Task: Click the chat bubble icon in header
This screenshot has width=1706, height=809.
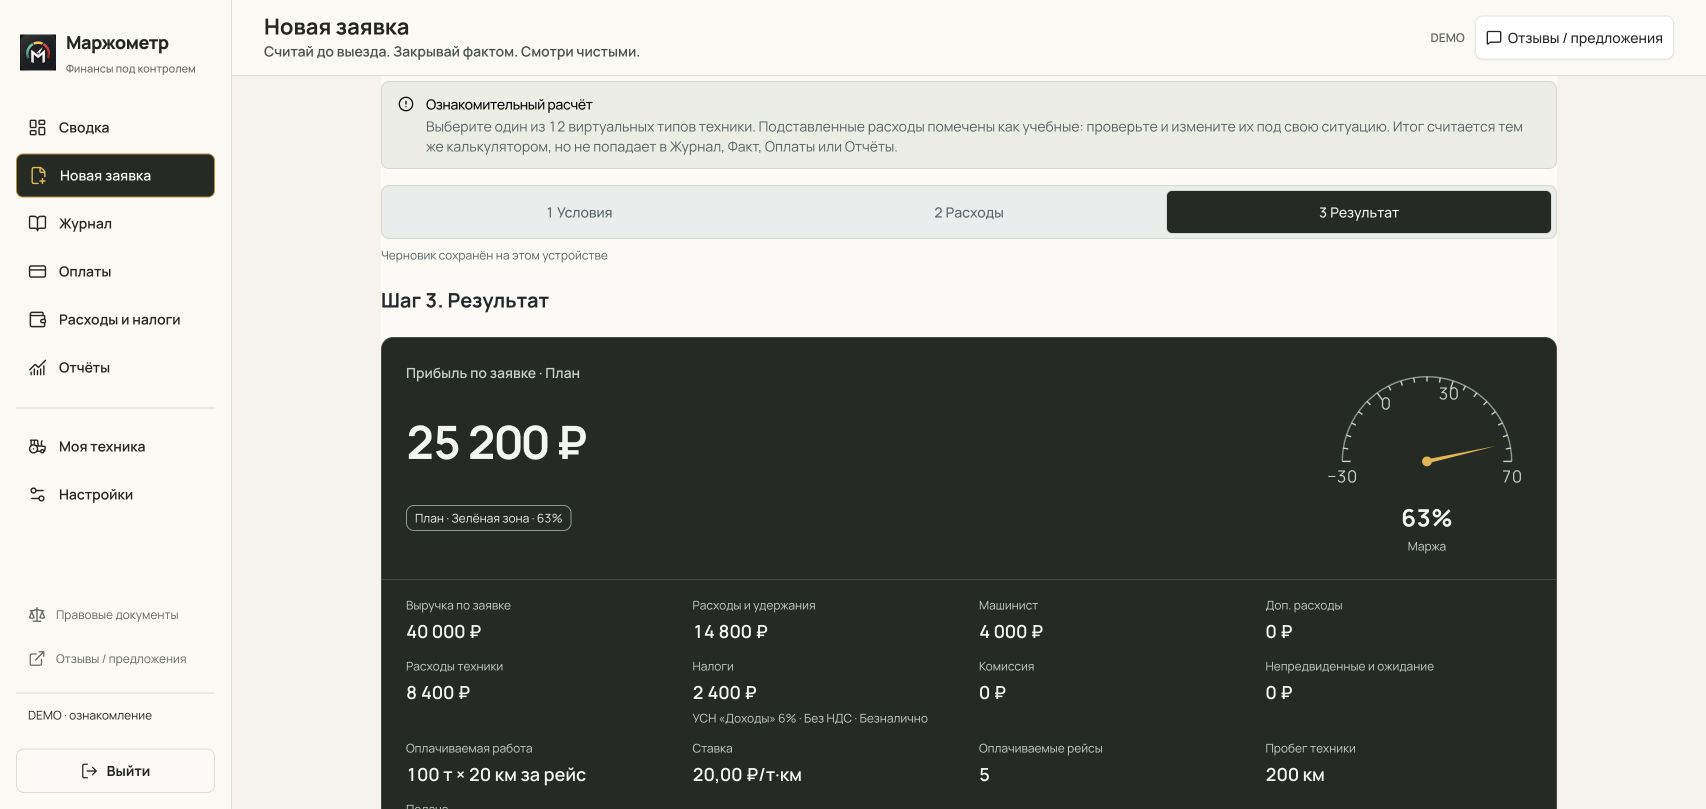Action: point(1494,38)
